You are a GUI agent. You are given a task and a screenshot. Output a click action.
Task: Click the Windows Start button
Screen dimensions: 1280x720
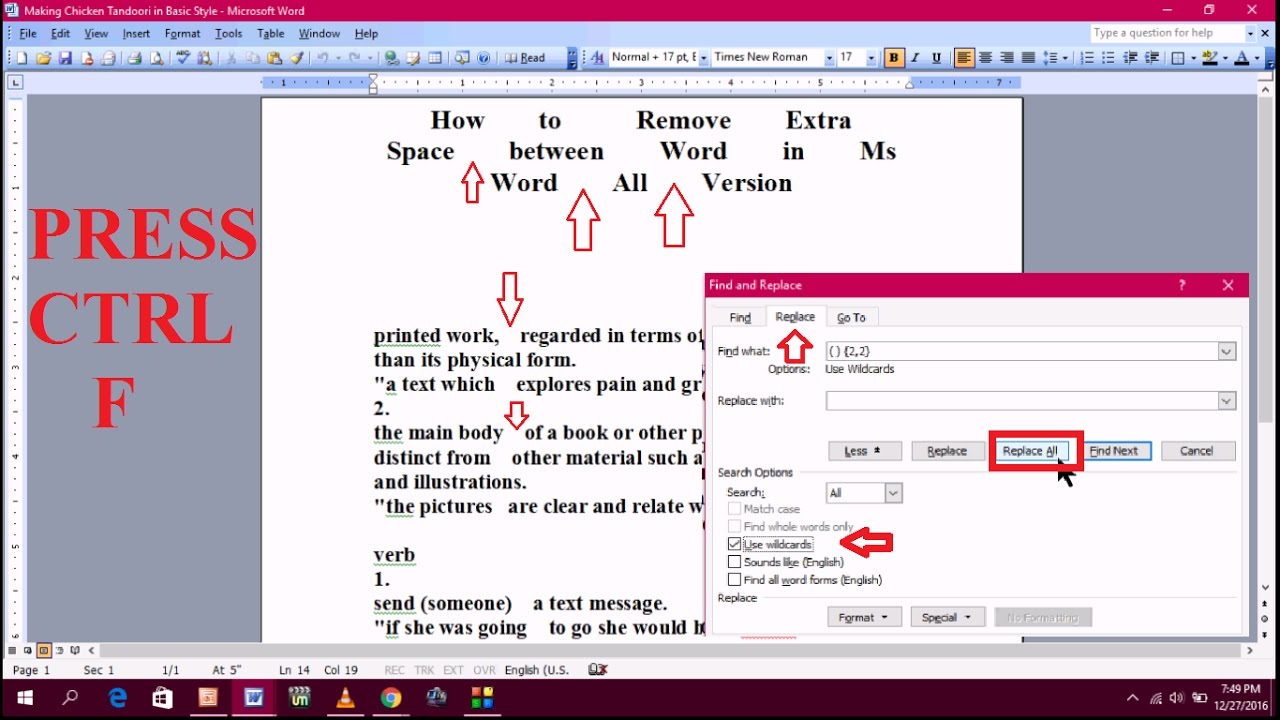click(x=24, y=698)
